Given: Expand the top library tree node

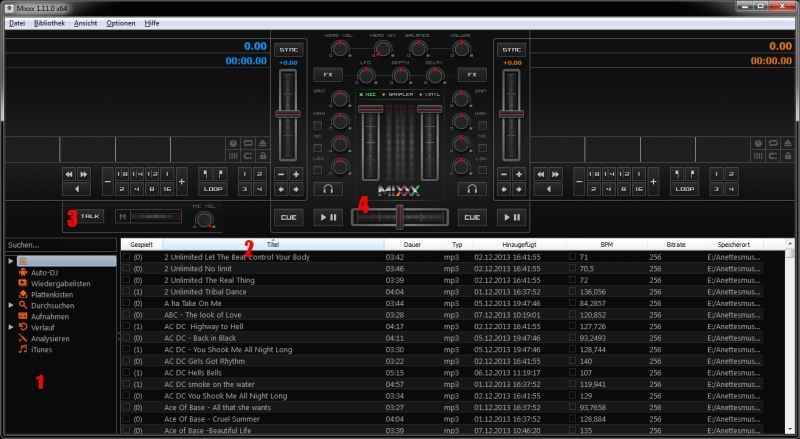Looking at the screenshot, I should (x=11, y=261).
